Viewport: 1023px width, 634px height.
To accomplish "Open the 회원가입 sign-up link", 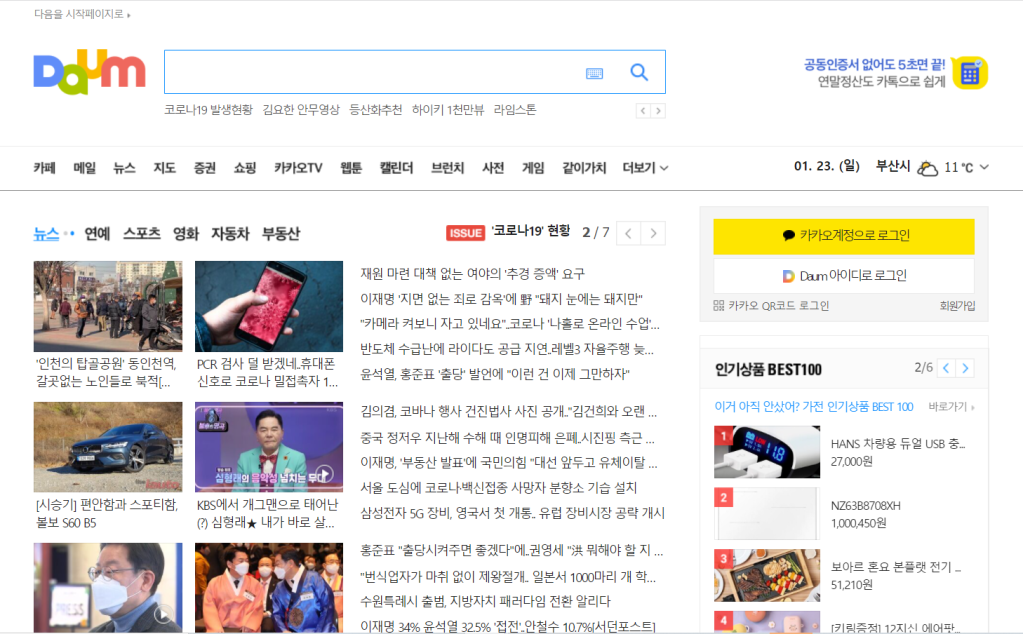I will (957, 306).
